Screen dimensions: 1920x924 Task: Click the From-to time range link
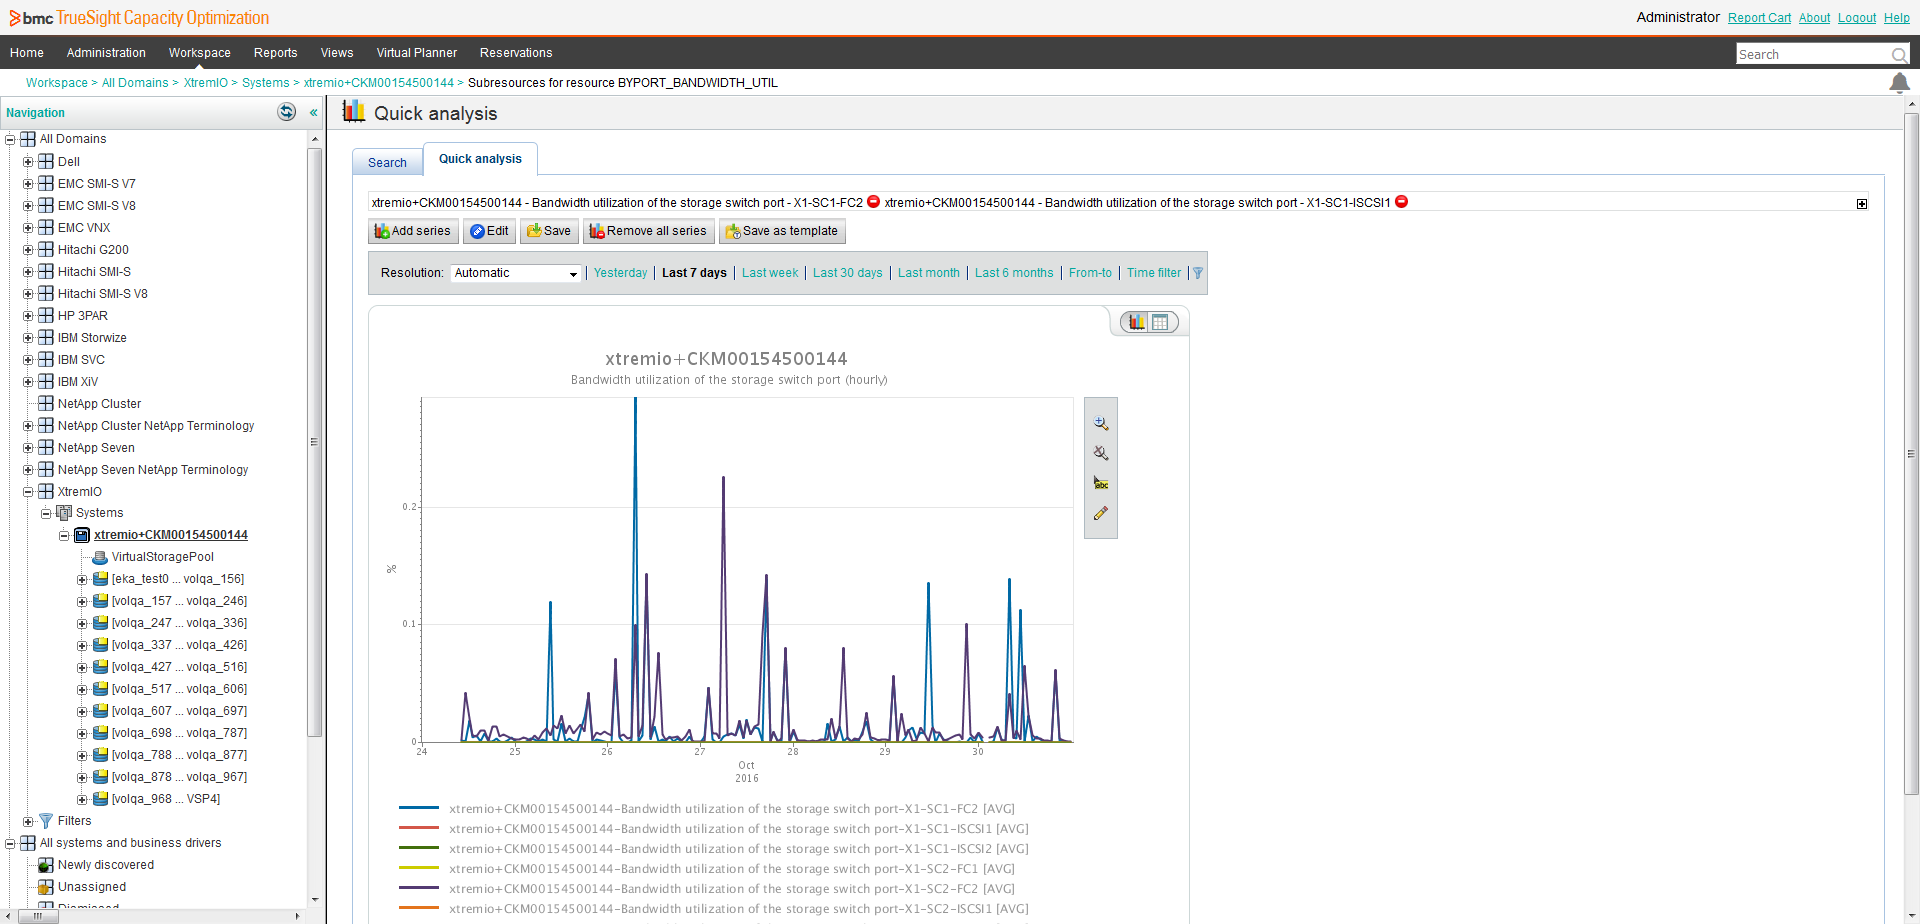(x=1090, y=273)
